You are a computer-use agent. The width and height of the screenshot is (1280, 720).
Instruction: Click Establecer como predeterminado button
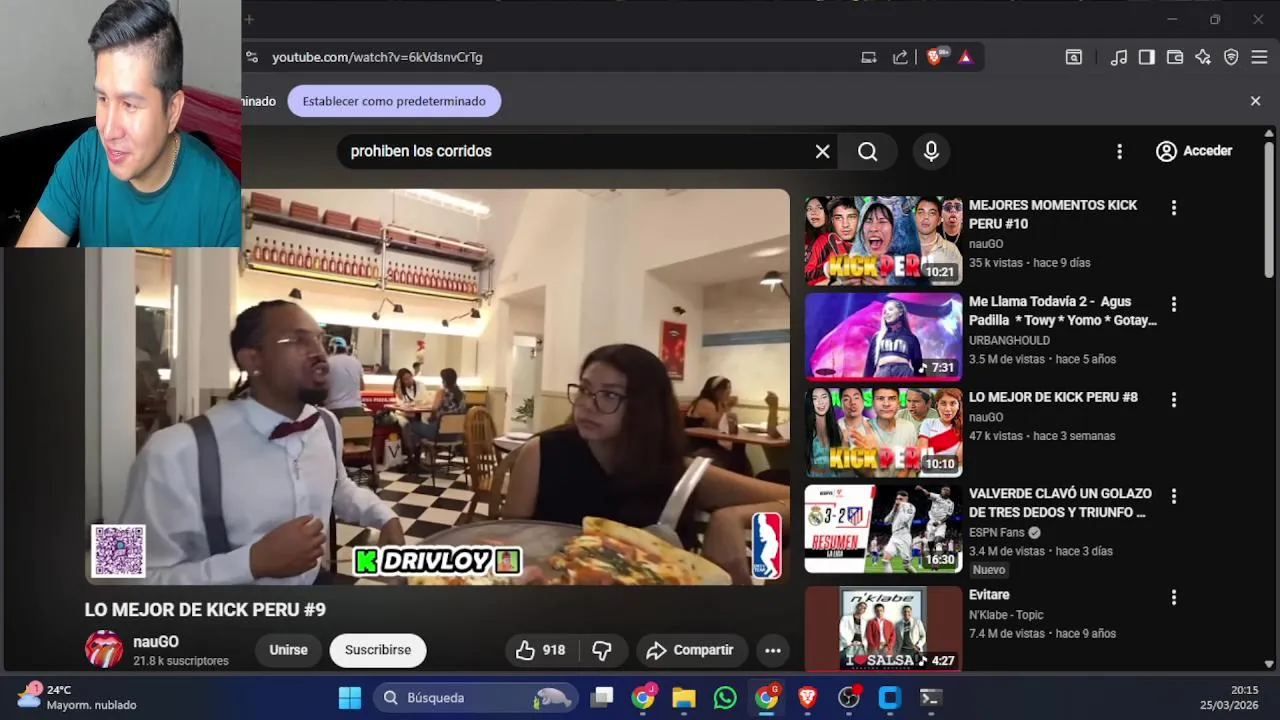click(x=394, y=101)
